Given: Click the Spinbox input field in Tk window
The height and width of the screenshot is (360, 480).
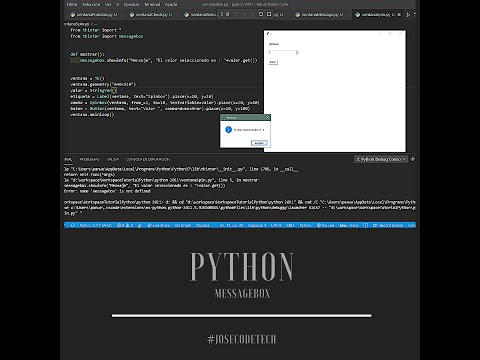Looking at the screenshot, I should 282,52.
